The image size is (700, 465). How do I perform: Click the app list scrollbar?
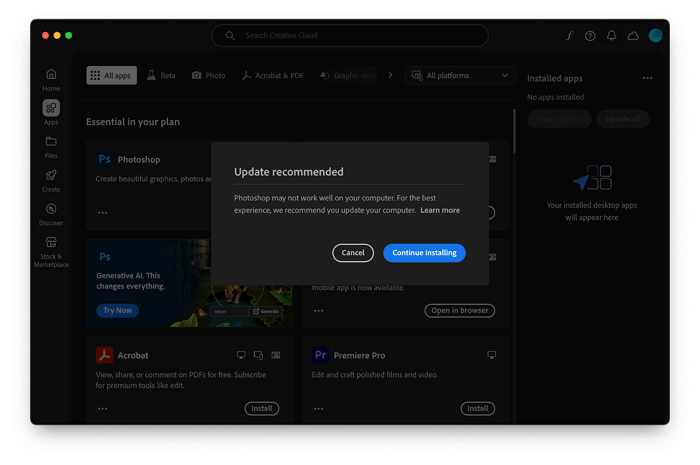click(514, 130)
